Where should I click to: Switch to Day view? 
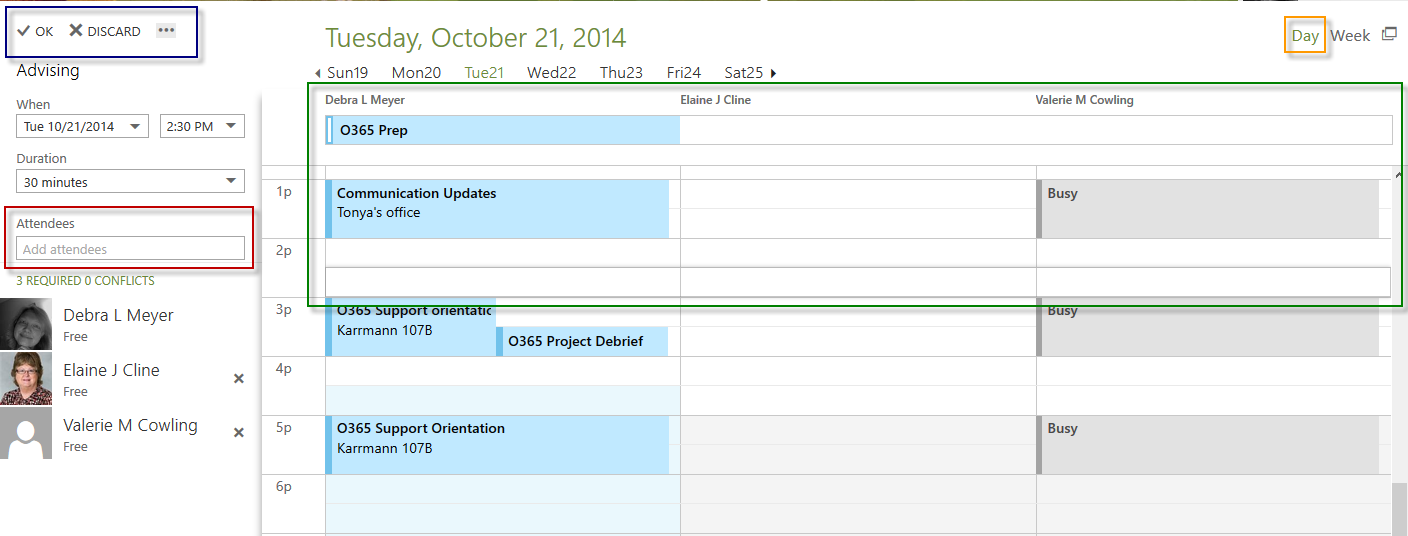pyautogui.click(x=1305, y=35)
